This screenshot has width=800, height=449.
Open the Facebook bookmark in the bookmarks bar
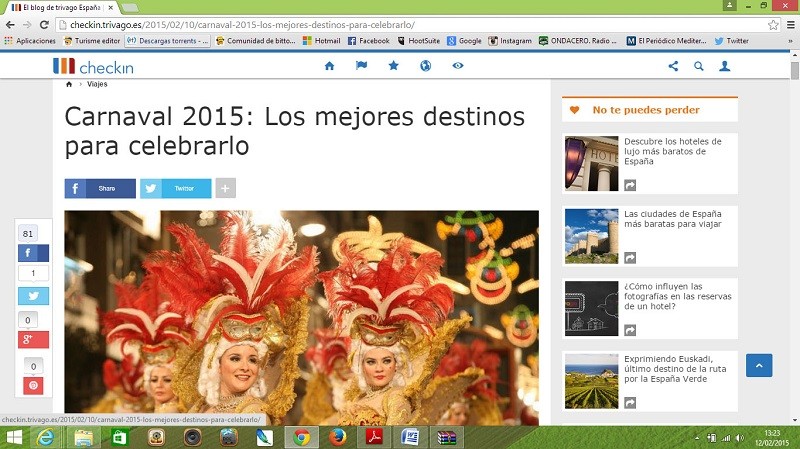[368, 41]
